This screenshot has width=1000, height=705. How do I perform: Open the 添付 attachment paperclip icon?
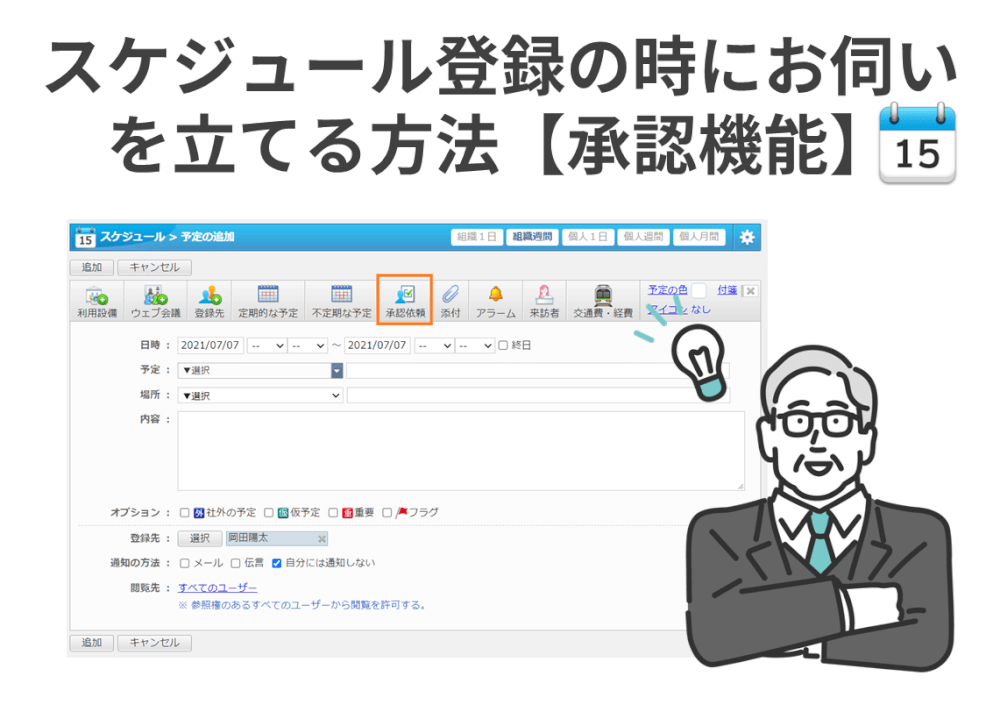pyautogui.click(x=449, y=300)
